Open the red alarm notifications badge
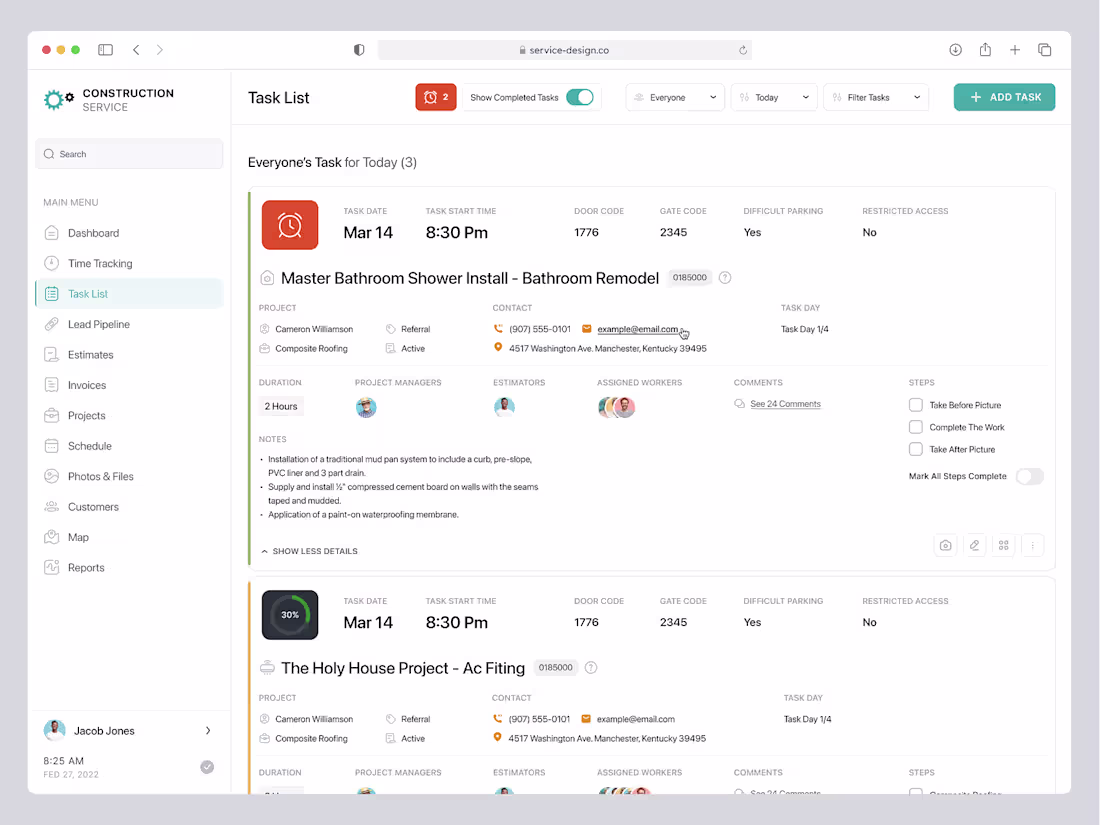1100x825 pixels. [436, 97]
